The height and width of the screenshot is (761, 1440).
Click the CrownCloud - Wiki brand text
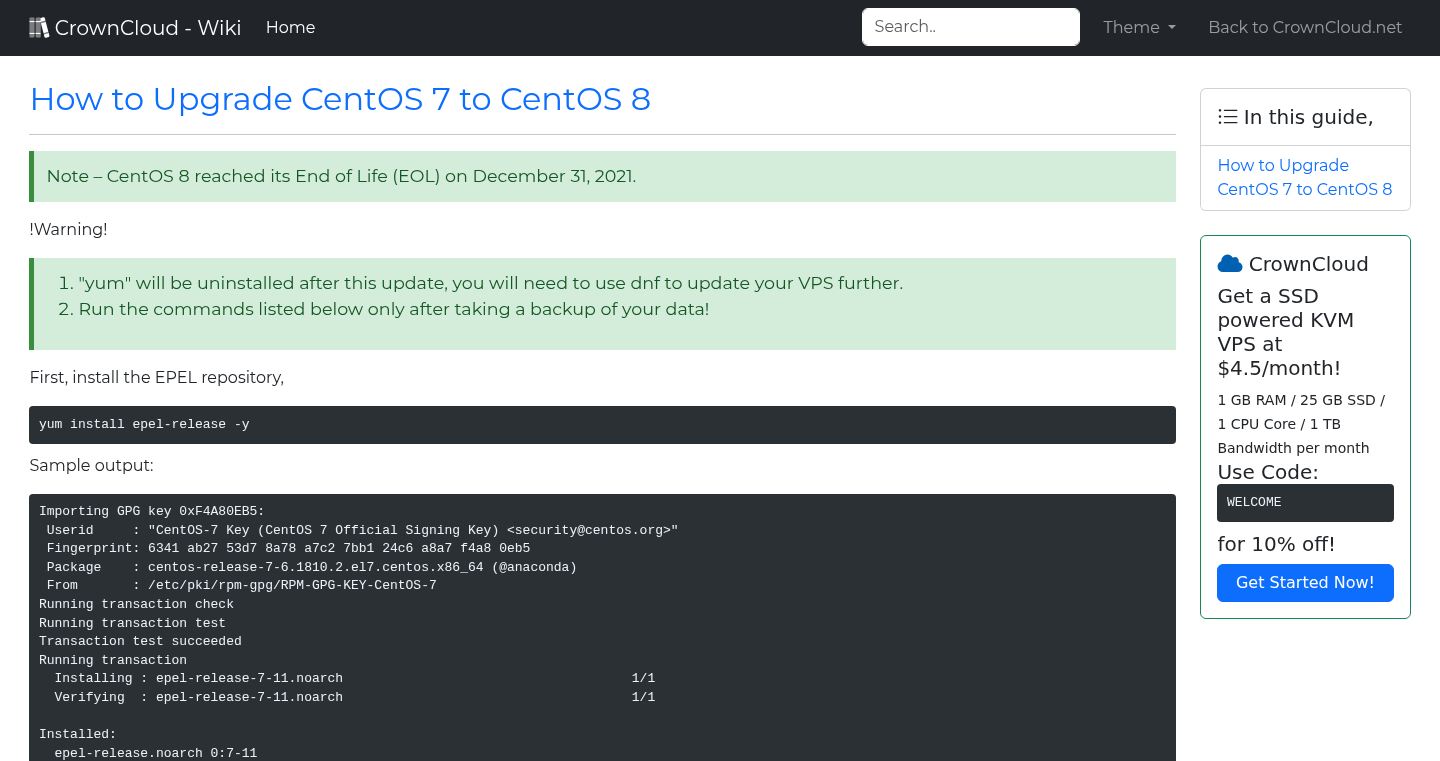[x=148, y=28]
